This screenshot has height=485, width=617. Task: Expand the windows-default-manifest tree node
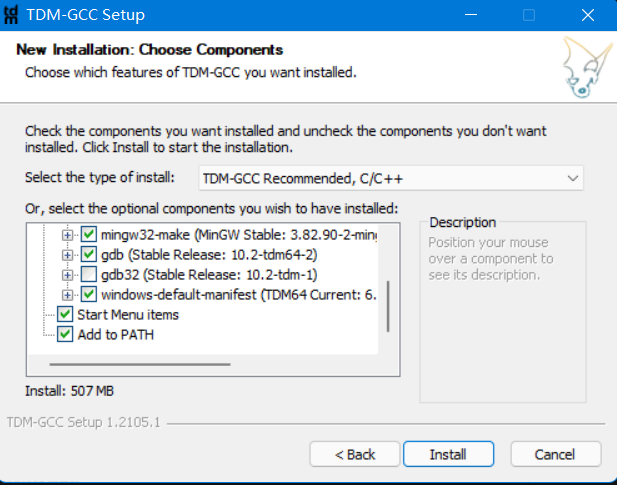[x=68, y=295]
